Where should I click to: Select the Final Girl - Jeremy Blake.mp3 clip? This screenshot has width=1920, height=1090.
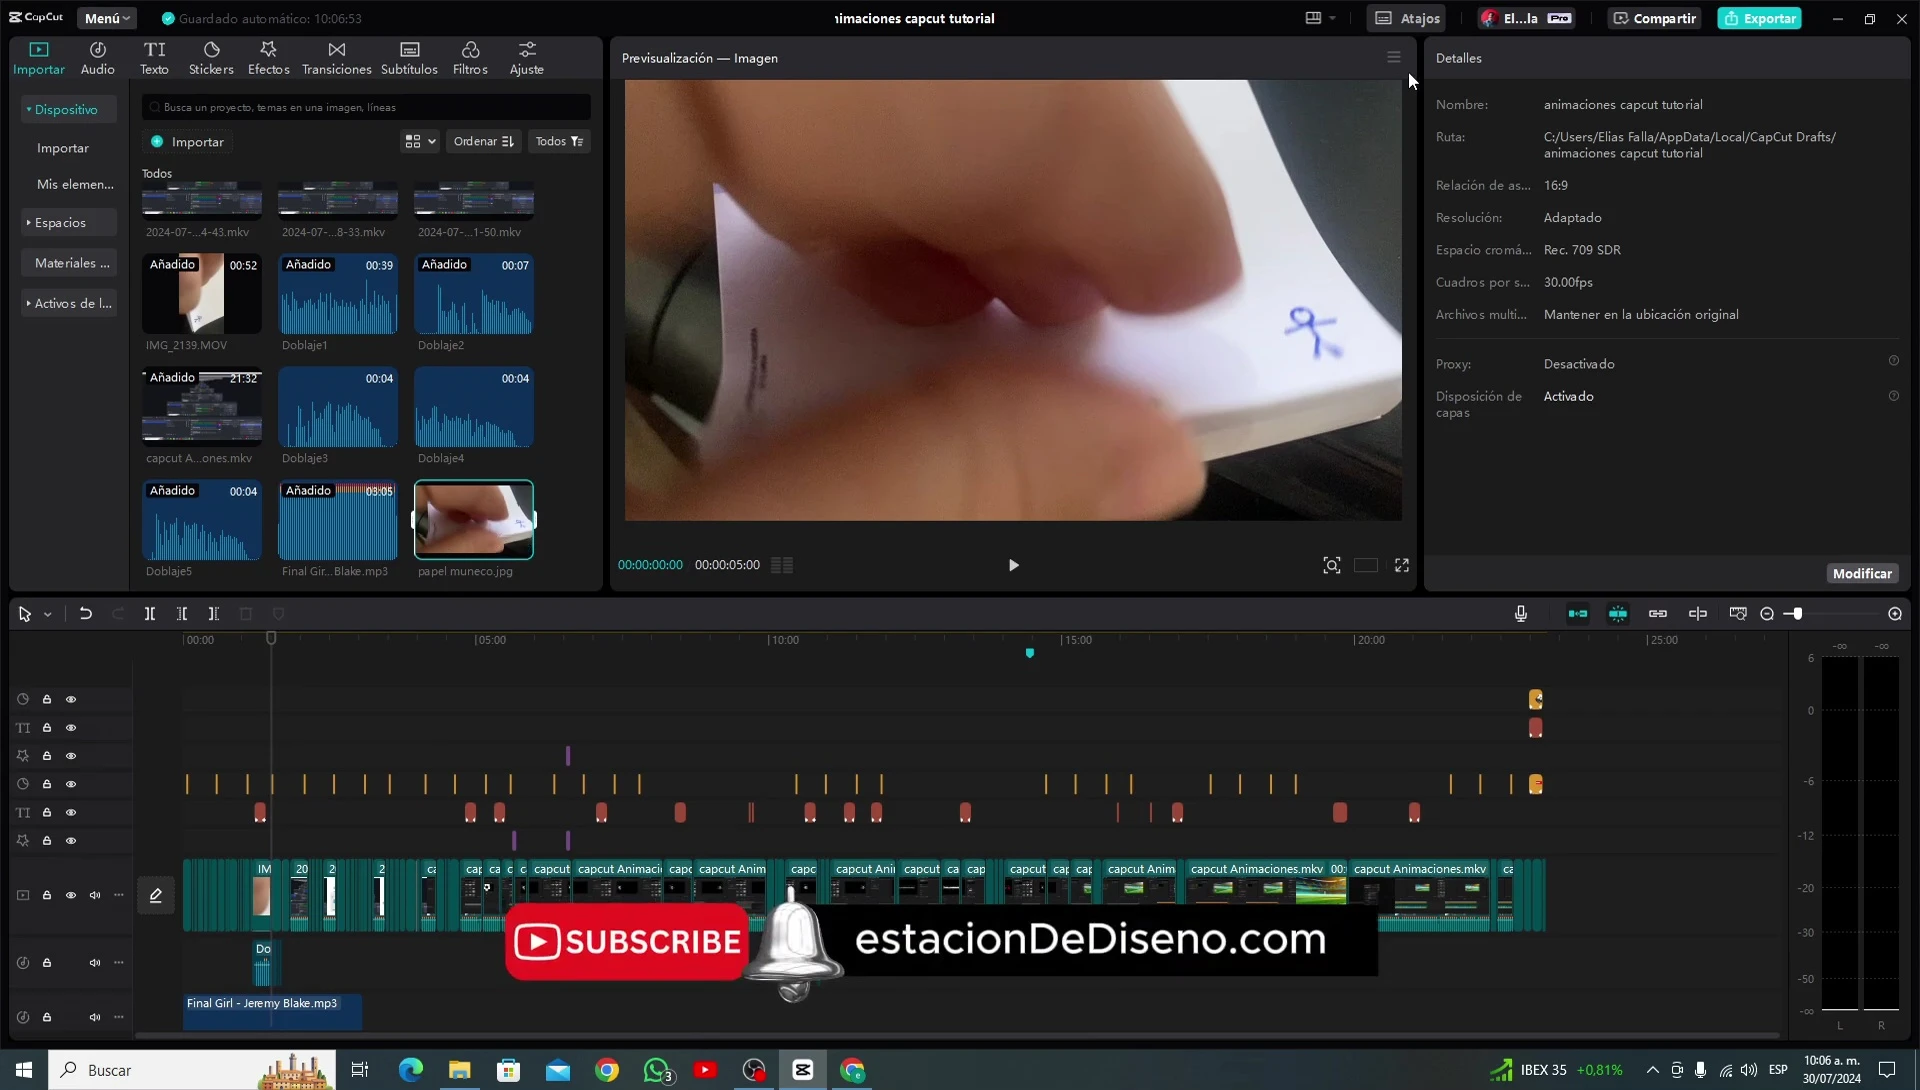tap(272, 1011)
